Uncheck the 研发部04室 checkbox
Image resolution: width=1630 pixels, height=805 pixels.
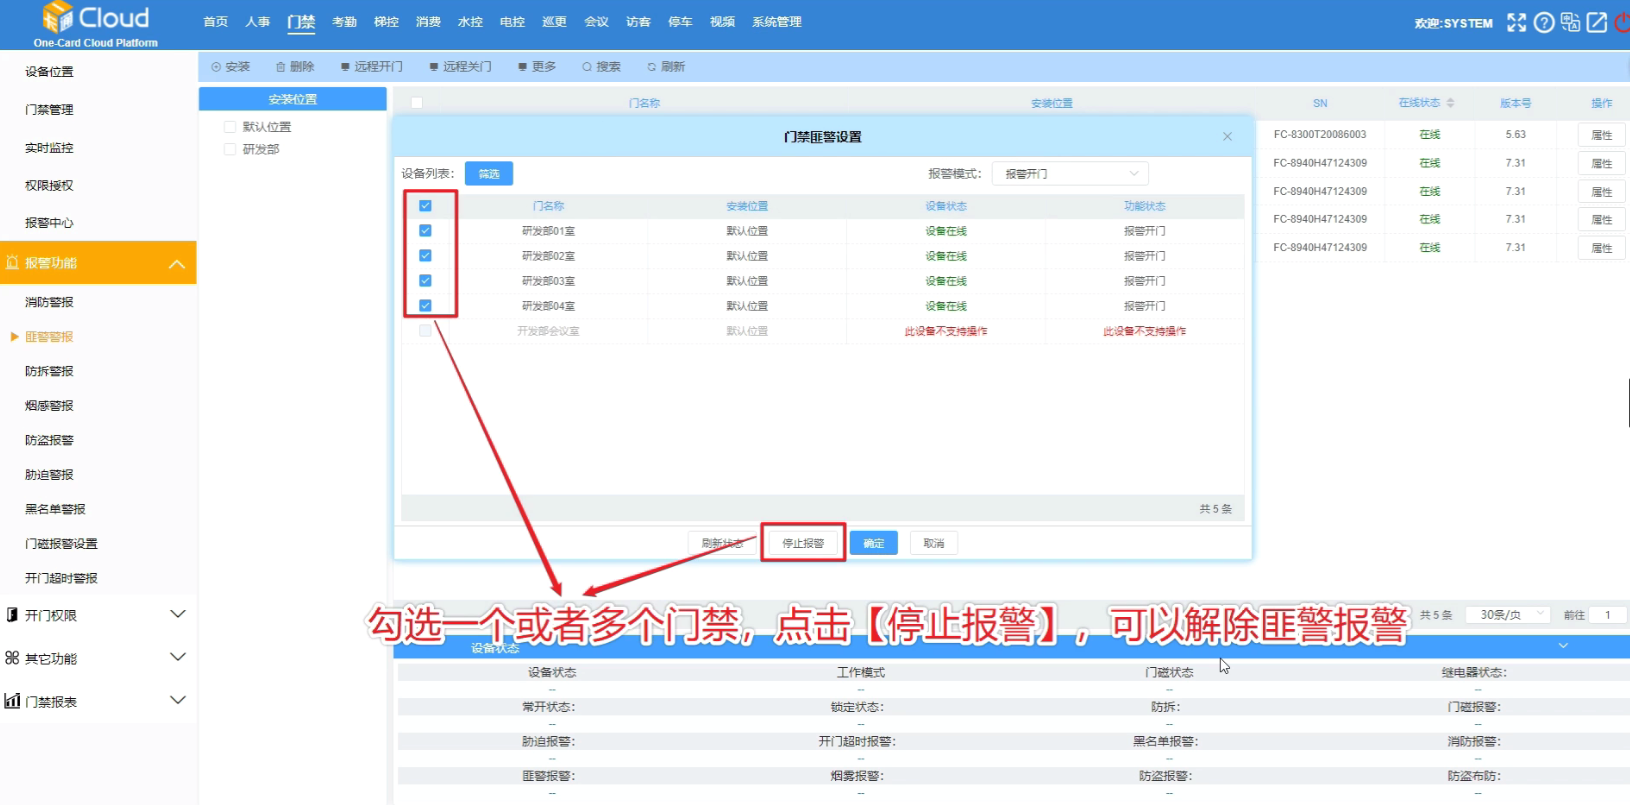point(425,306)
